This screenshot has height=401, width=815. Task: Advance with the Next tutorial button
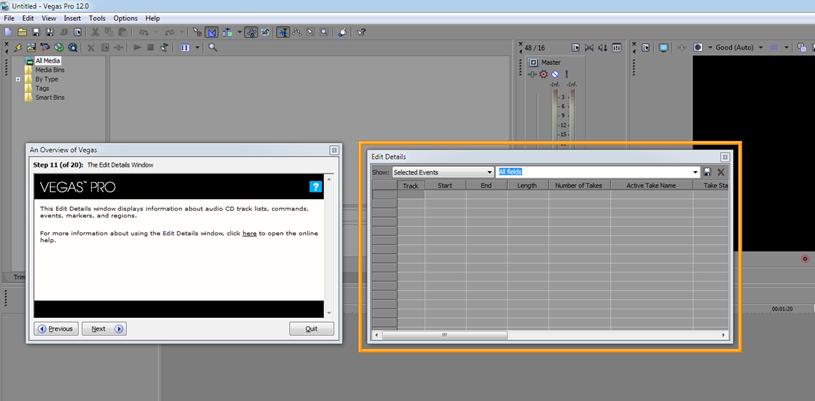click(104, 329)
